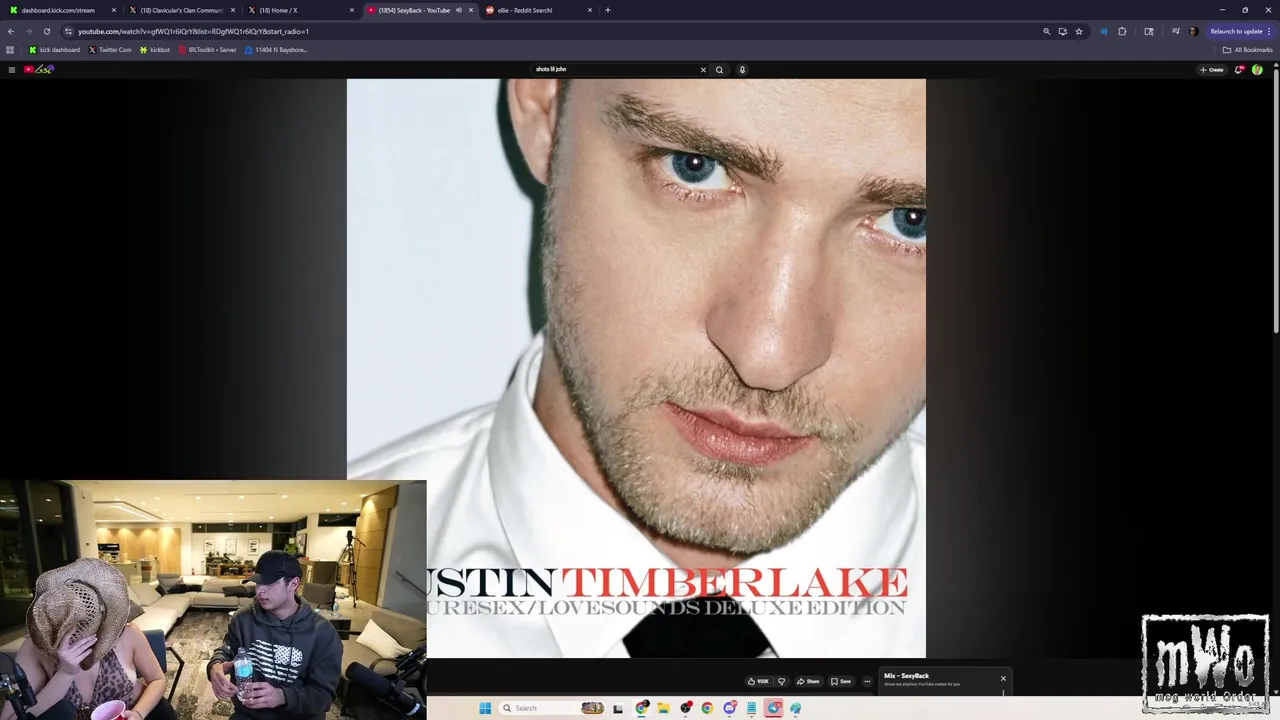Go forward in browser history
Image resolution: width=1280 pixels, height=720 pixels.
point(28,31)
